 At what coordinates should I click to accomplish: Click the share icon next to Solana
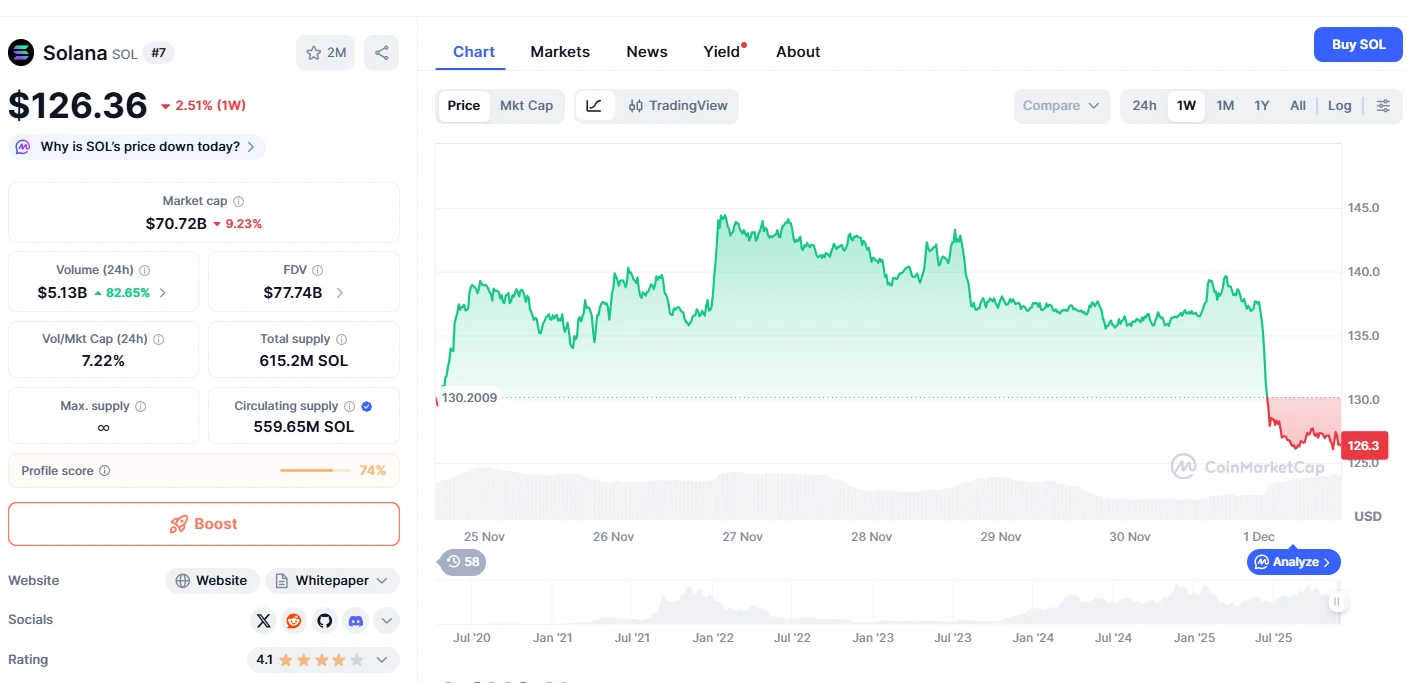tap(381, 53)
